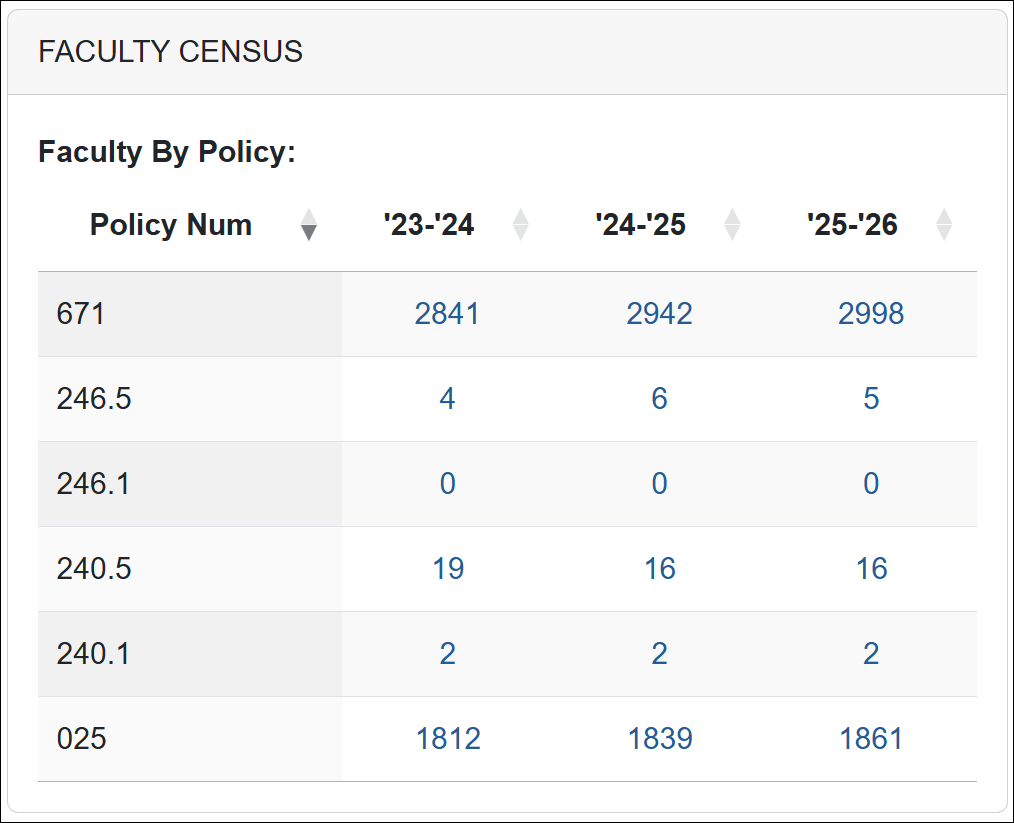Screen dimensions: 1014x823
Task: Click the 19 link for policy 240.5
Action: point(447,569)
